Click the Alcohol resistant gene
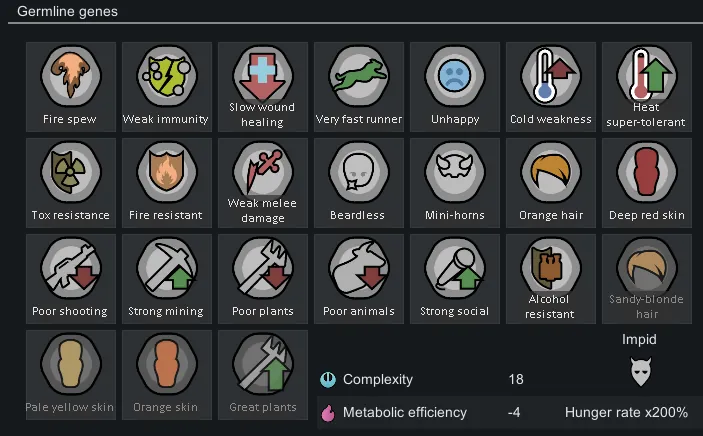Screen dimensions: 703x436 point(551,279)
